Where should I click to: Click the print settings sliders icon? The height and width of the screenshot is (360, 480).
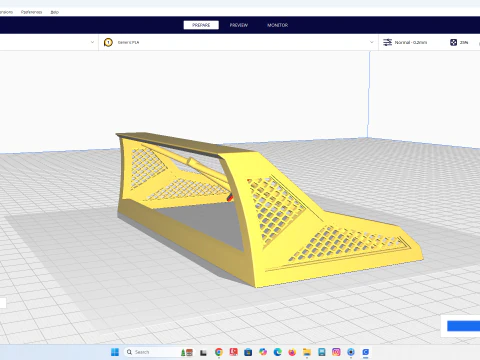(x=387, y=42)
